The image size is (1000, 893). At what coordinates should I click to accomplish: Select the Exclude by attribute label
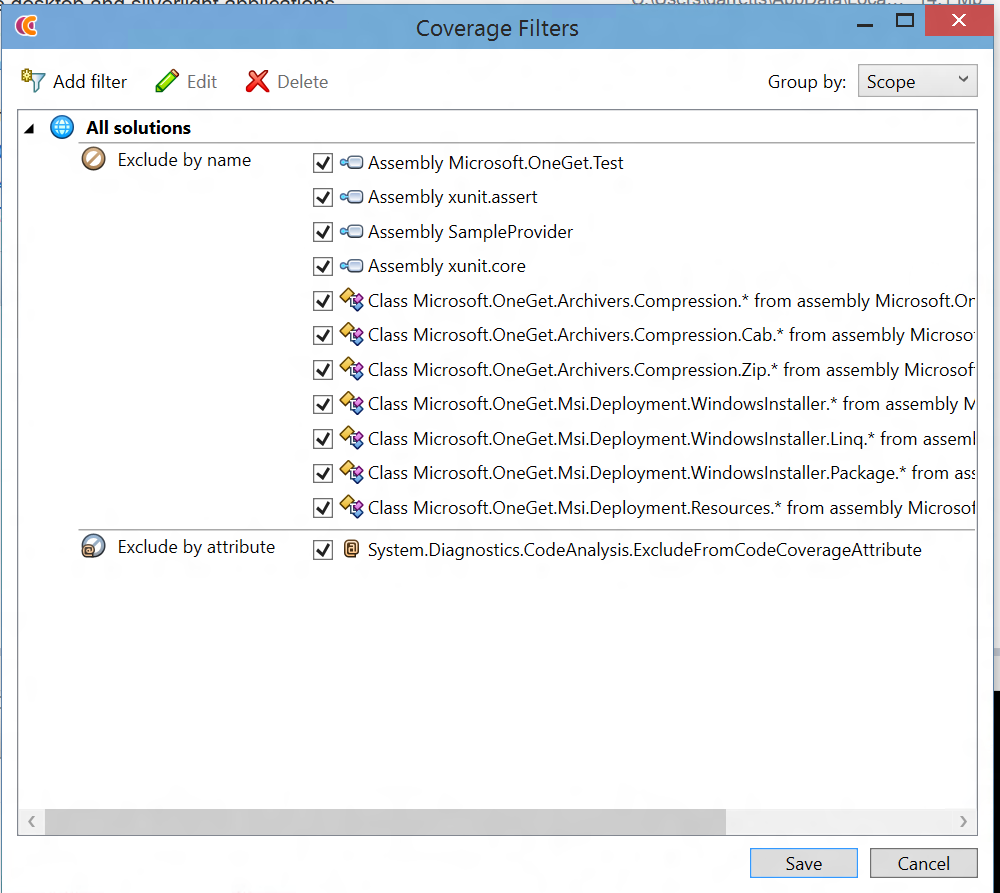196,547
